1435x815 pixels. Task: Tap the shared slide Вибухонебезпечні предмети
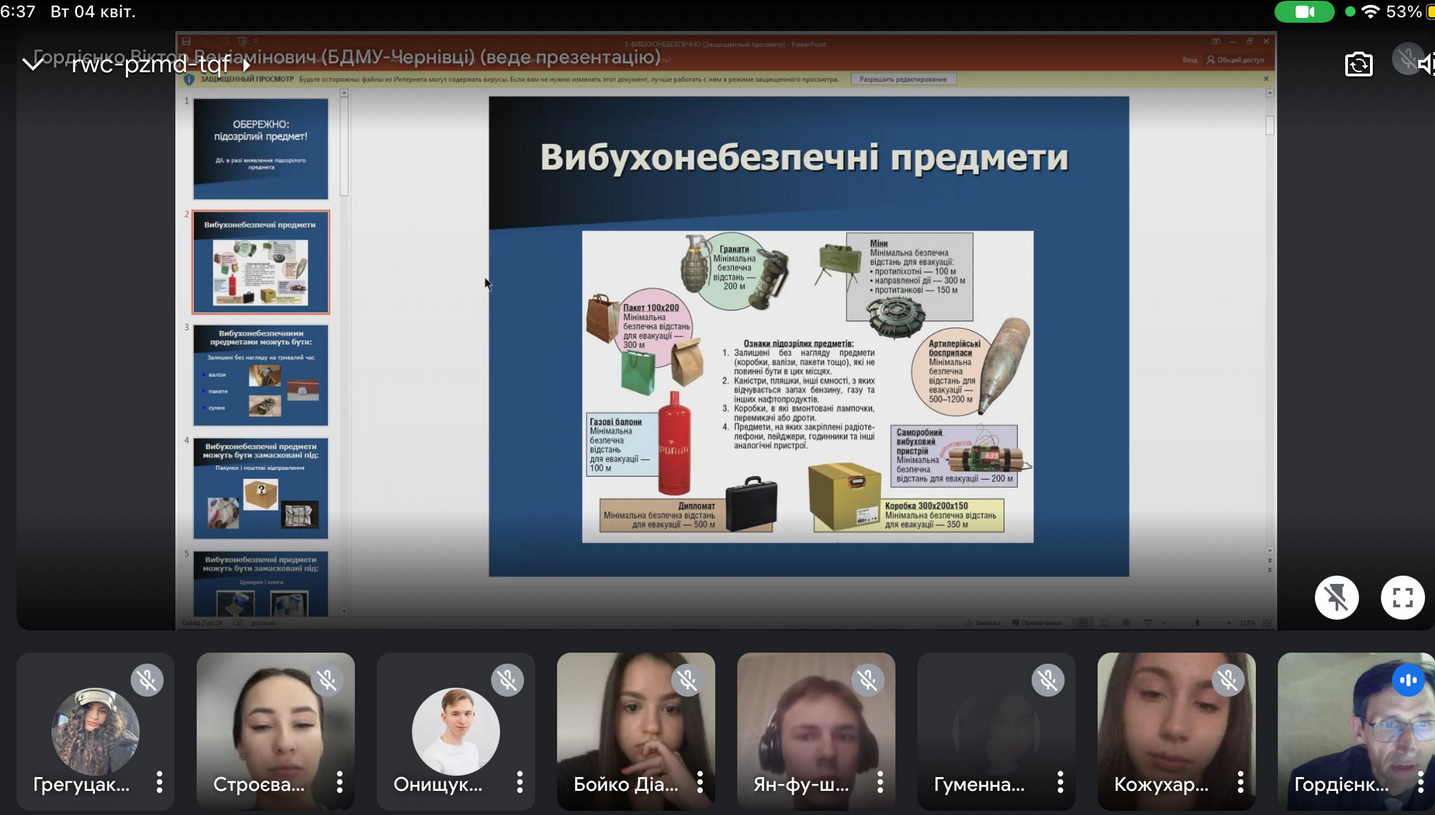pyautogui.click(x=808, y=336)
